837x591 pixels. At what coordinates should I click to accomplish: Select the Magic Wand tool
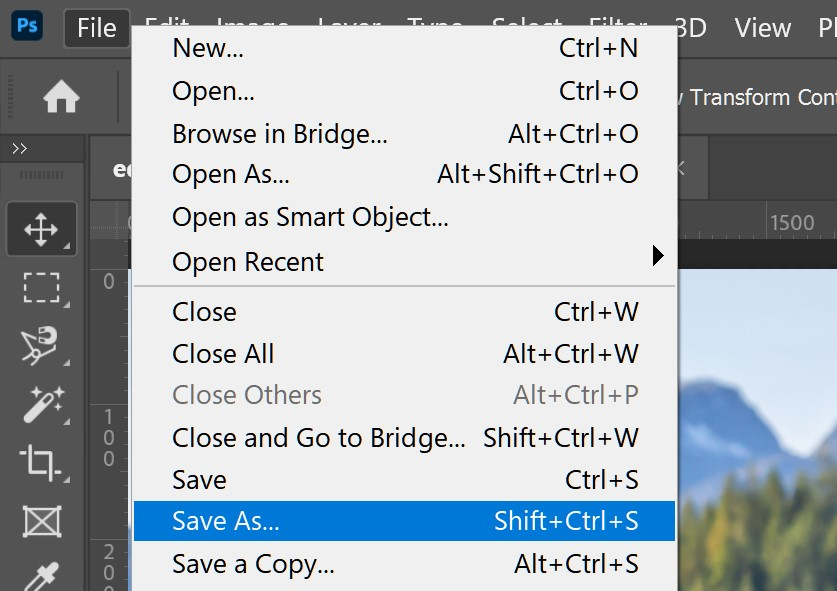pyautogui.click(x=41, y=403)
